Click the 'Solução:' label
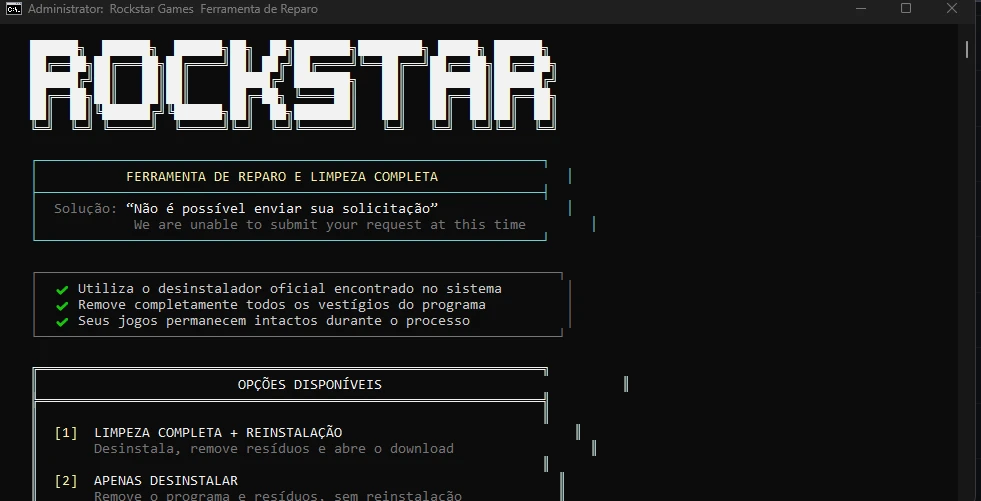 [x=86, y=209]
